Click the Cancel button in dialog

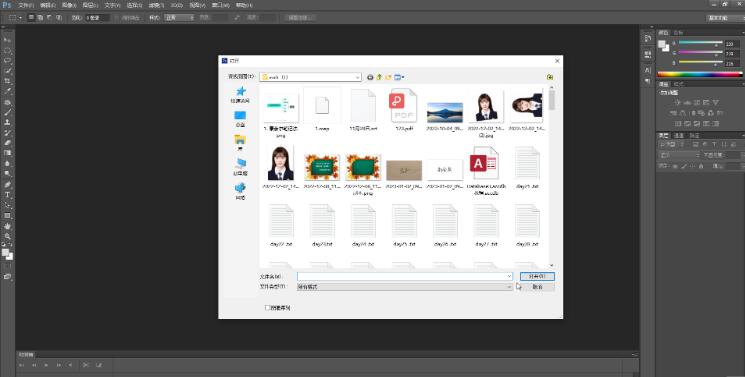(537, 287)
